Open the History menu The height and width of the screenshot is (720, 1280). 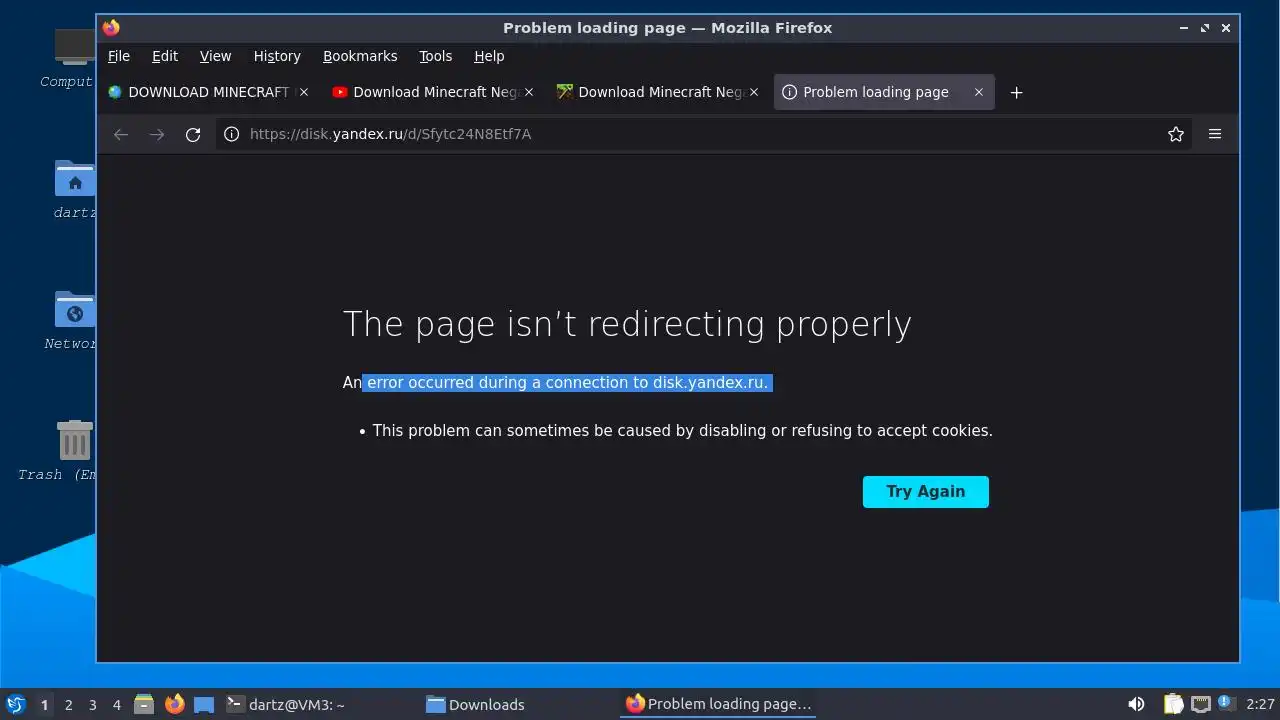[277, 56]
